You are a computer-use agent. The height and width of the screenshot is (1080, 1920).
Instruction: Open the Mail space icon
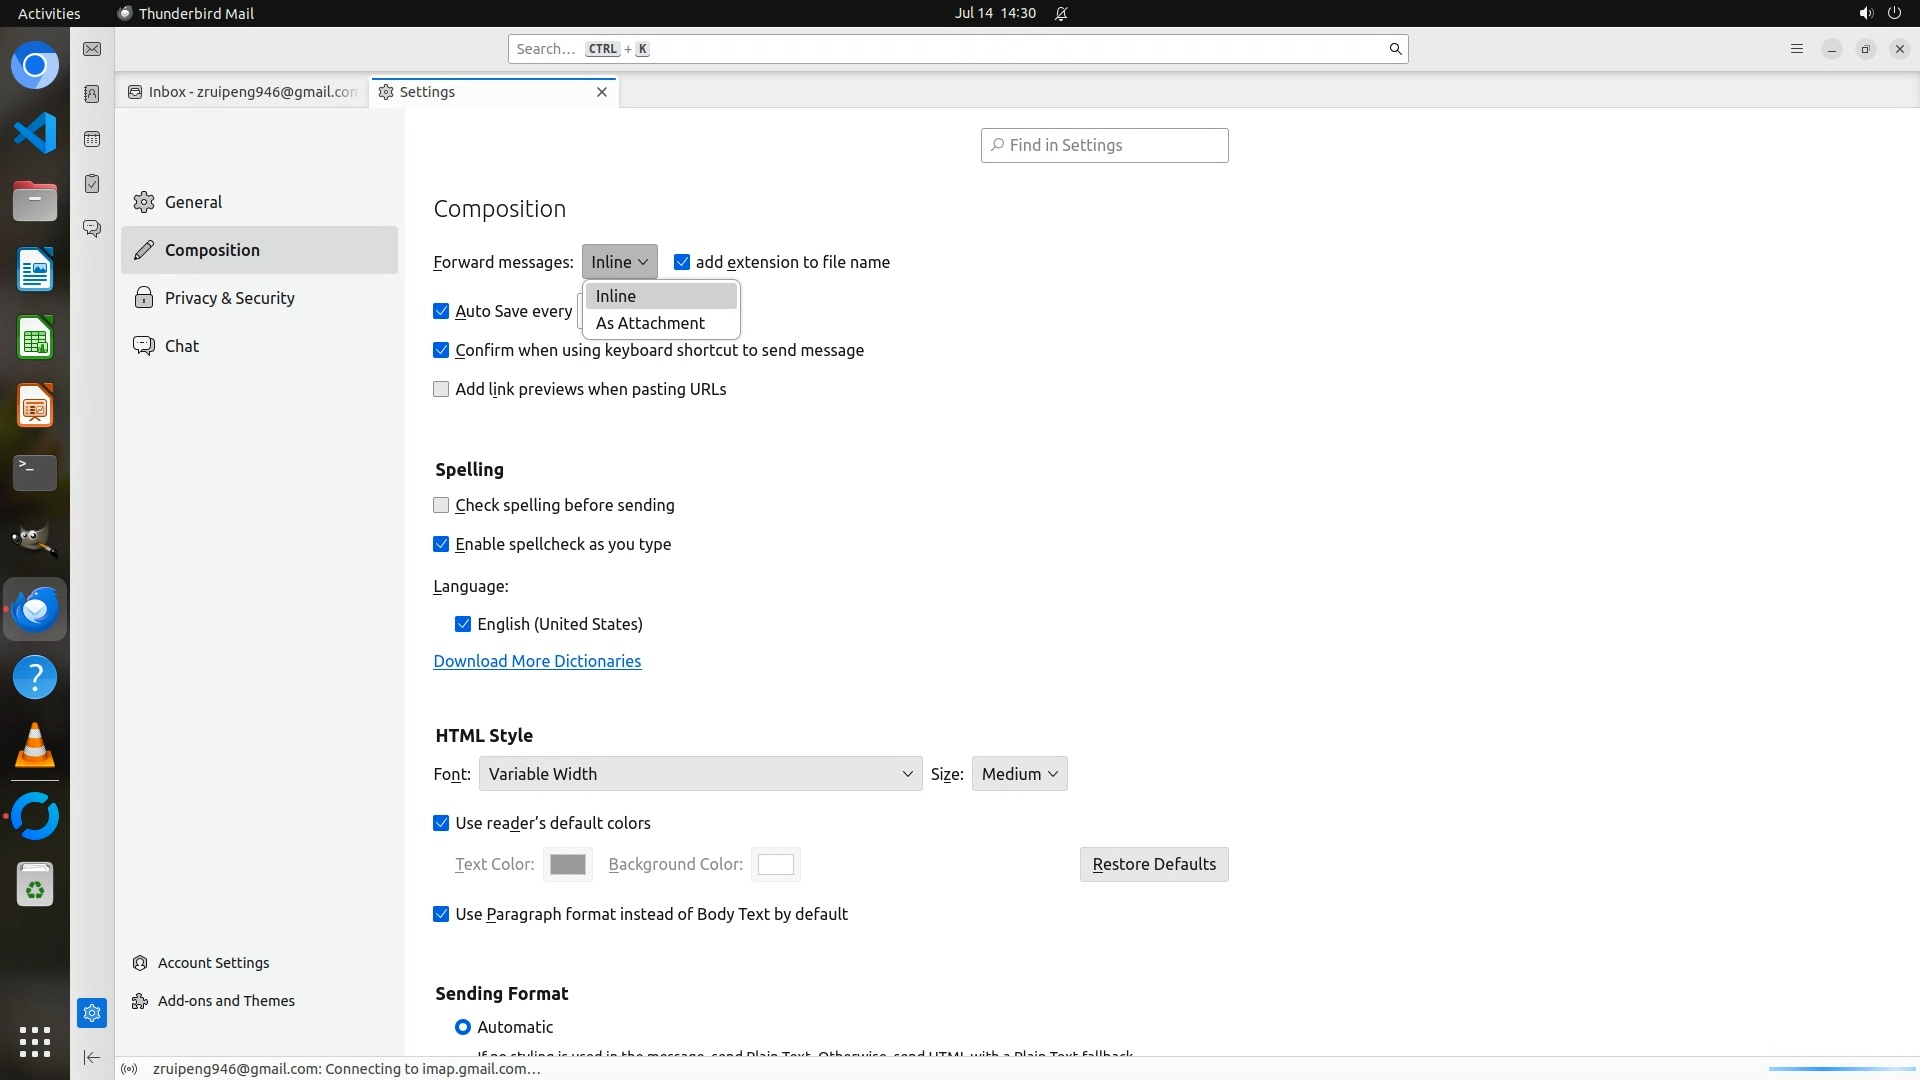[x=92, y=49]
